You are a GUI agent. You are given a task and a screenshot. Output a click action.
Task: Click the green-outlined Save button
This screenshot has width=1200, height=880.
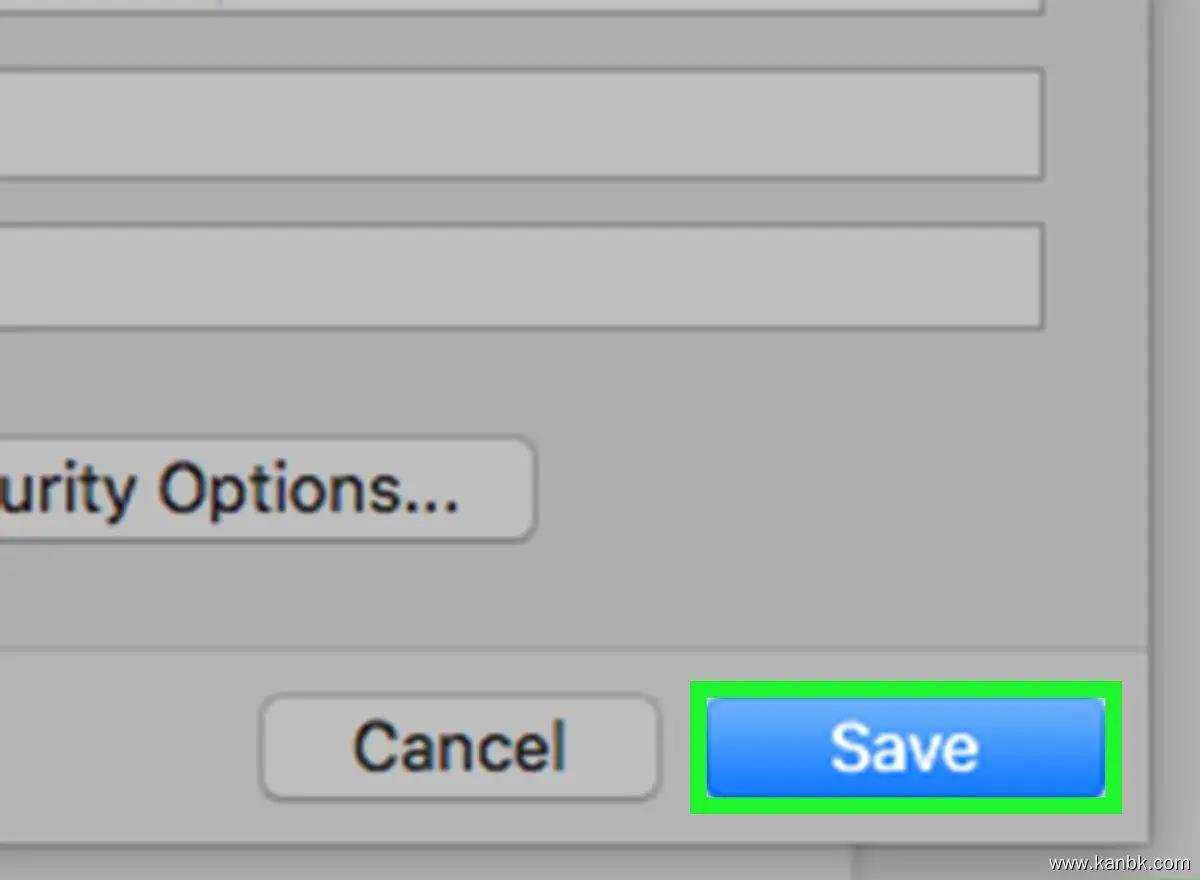click(x=905, y=747)
